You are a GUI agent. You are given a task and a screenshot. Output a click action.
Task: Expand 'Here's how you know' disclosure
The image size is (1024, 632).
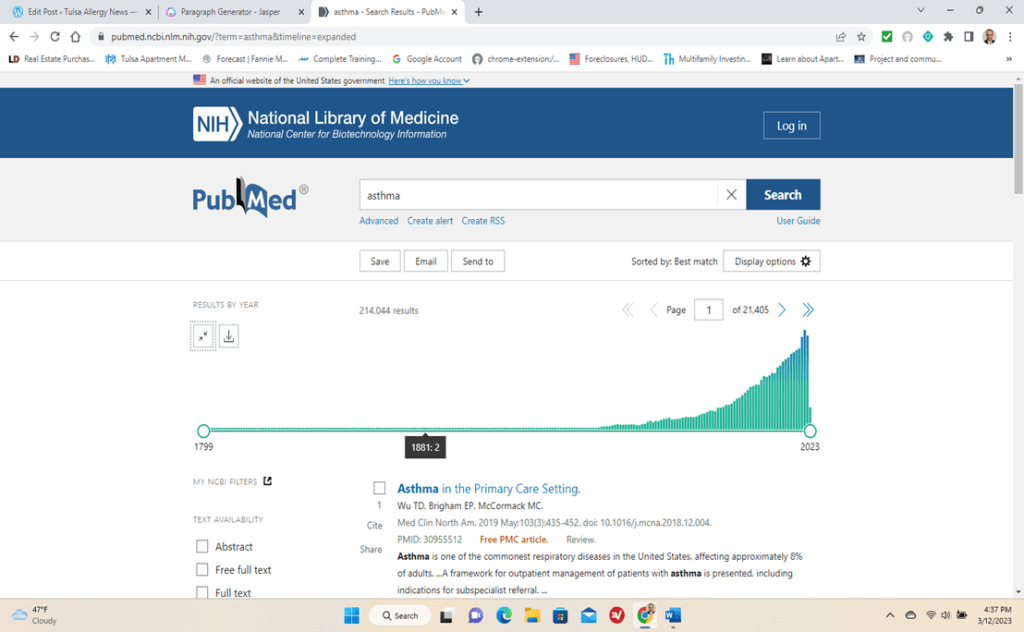[x=429, y=80]
